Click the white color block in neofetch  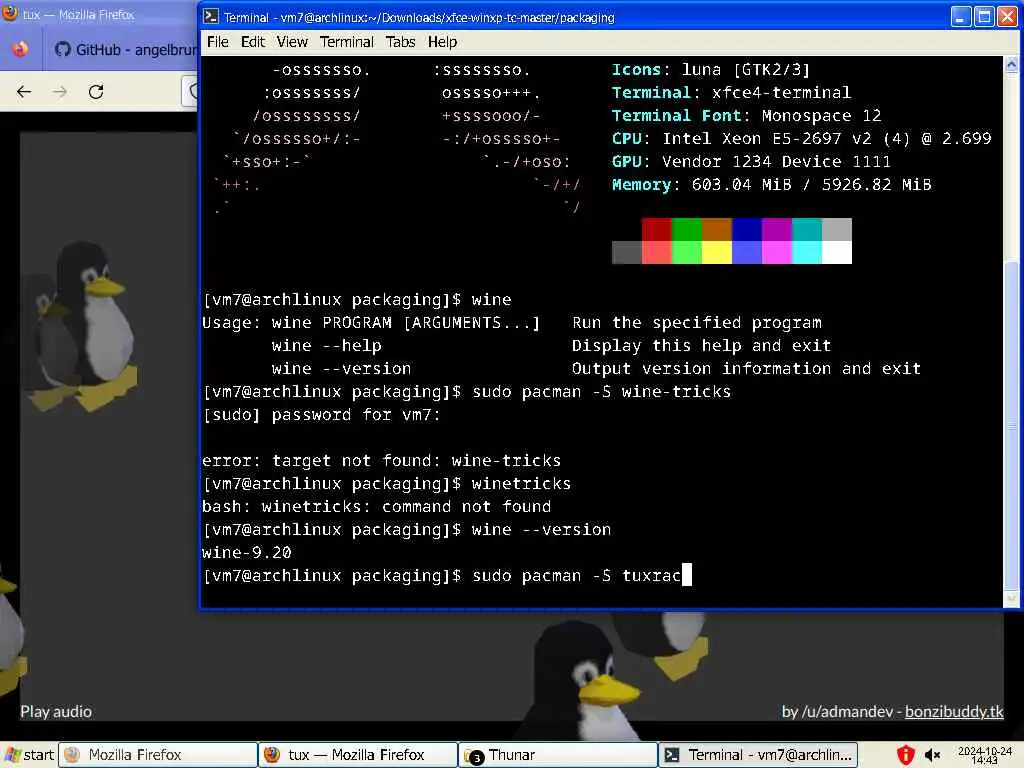(x=837, y=253)
